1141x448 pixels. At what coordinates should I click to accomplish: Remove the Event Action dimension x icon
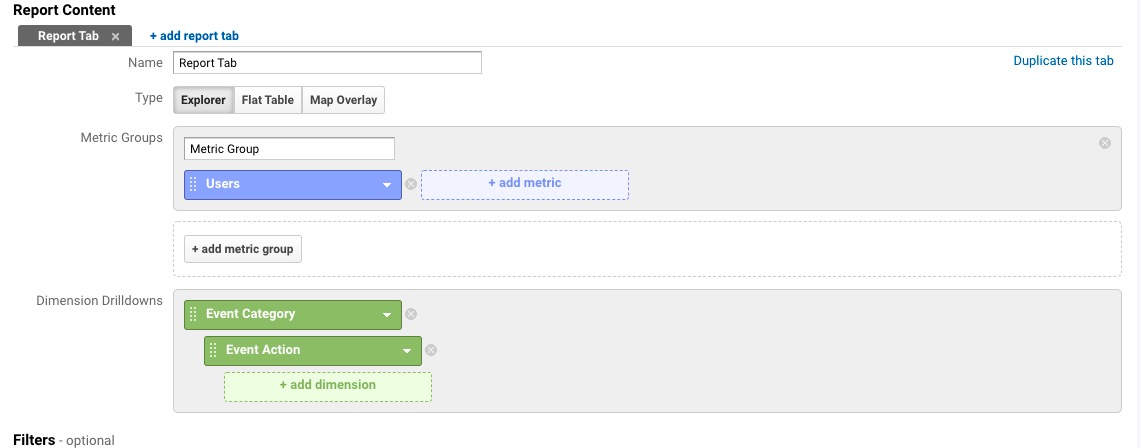click(431, 350)
